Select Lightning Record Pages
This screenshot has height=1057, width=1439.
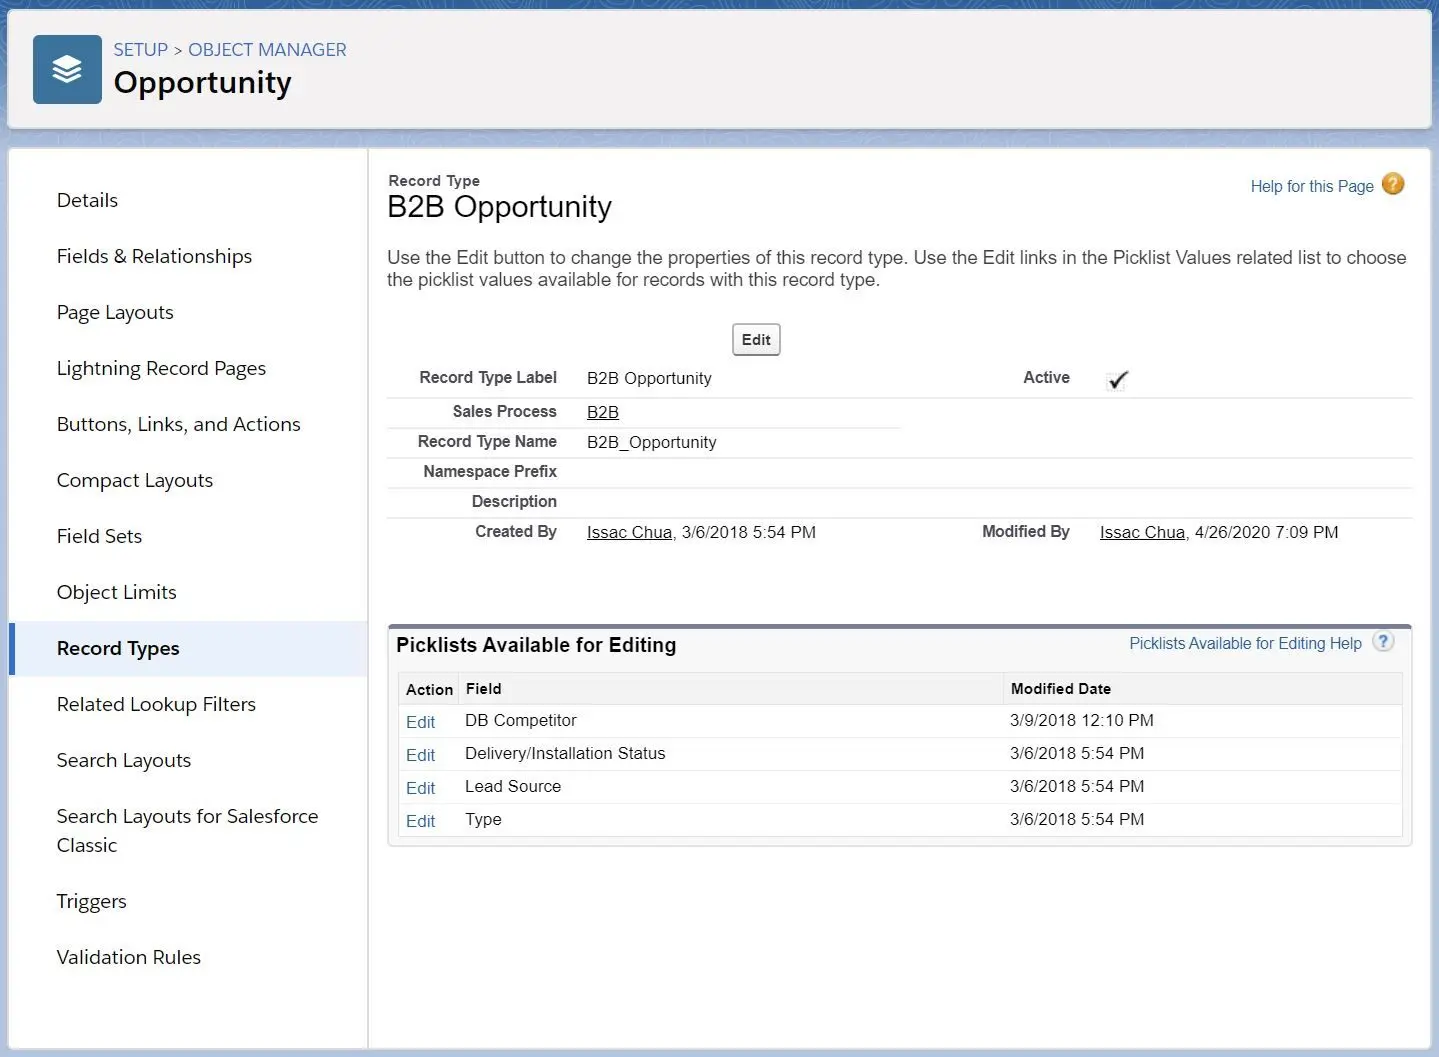[161, 368]
